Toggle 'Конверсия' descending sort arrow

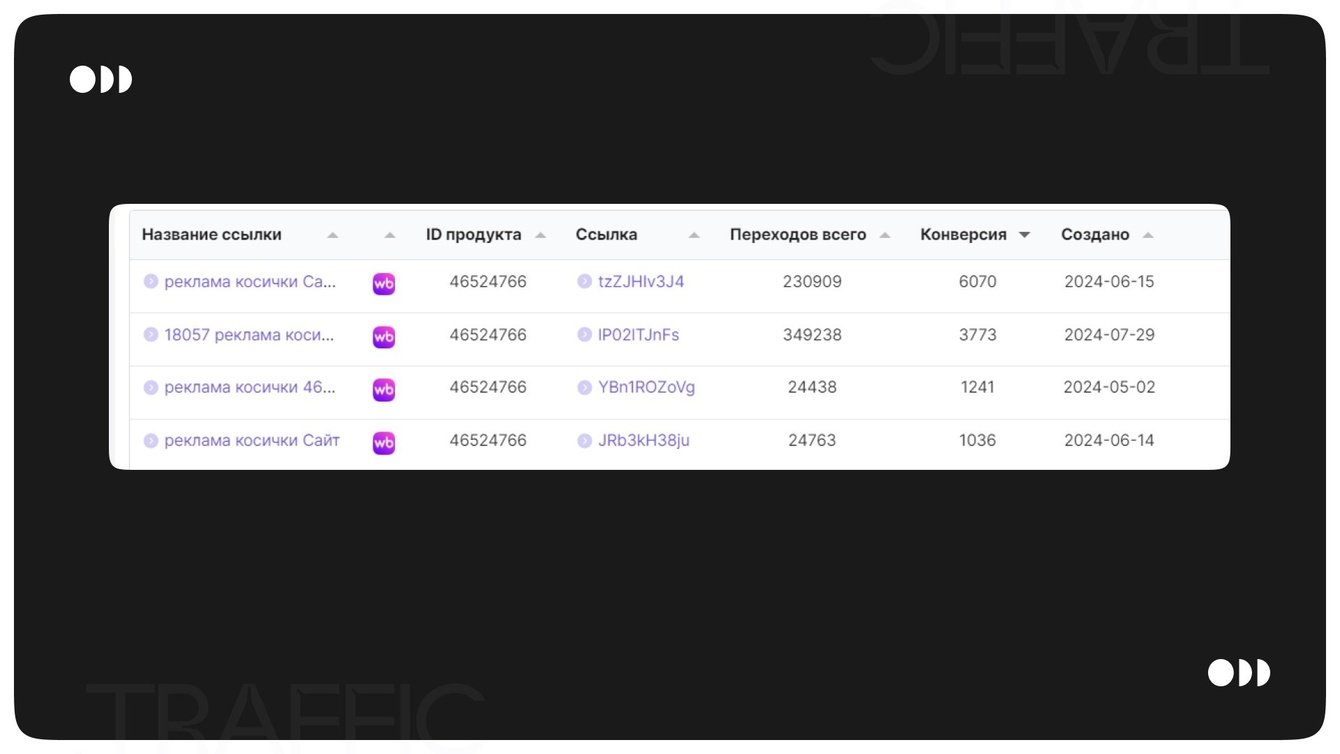pos(1024,236)
